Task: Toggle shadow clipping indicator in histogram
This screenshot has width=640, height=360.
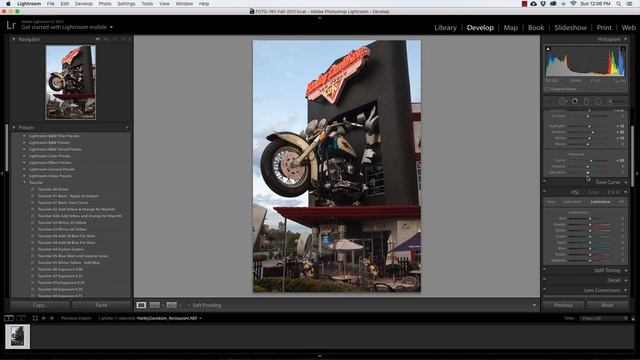Action: pyautogui.click(x=548, y=49)
